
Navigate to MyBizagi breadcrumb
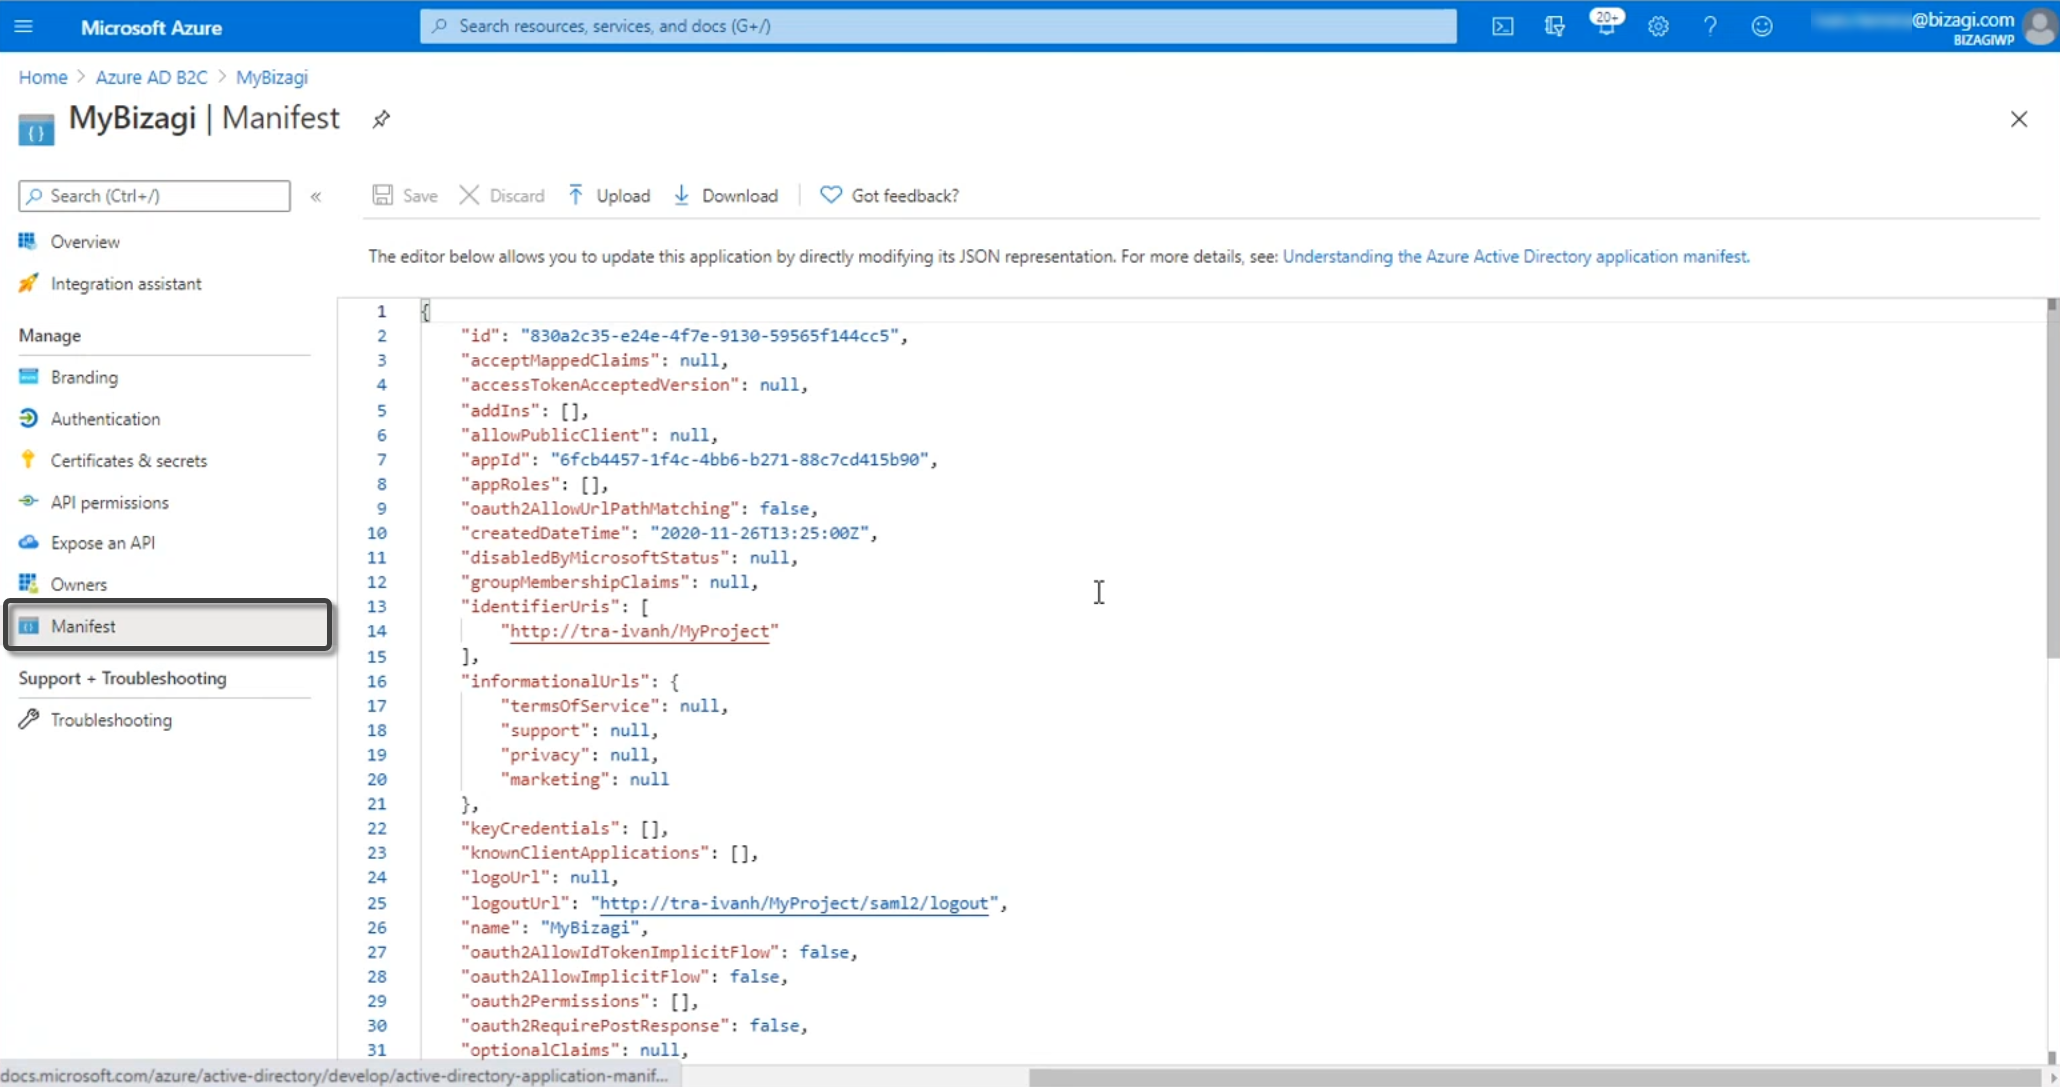272,77
